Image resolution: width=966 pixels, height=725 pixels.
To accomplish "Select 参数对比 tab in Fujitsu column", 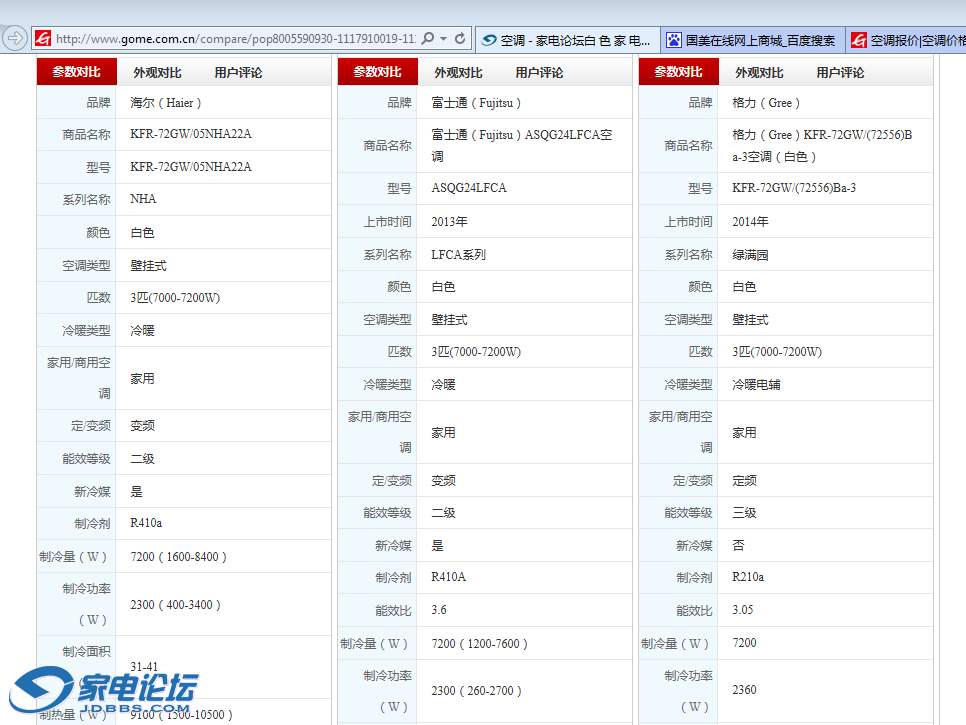I will [377, 73].
